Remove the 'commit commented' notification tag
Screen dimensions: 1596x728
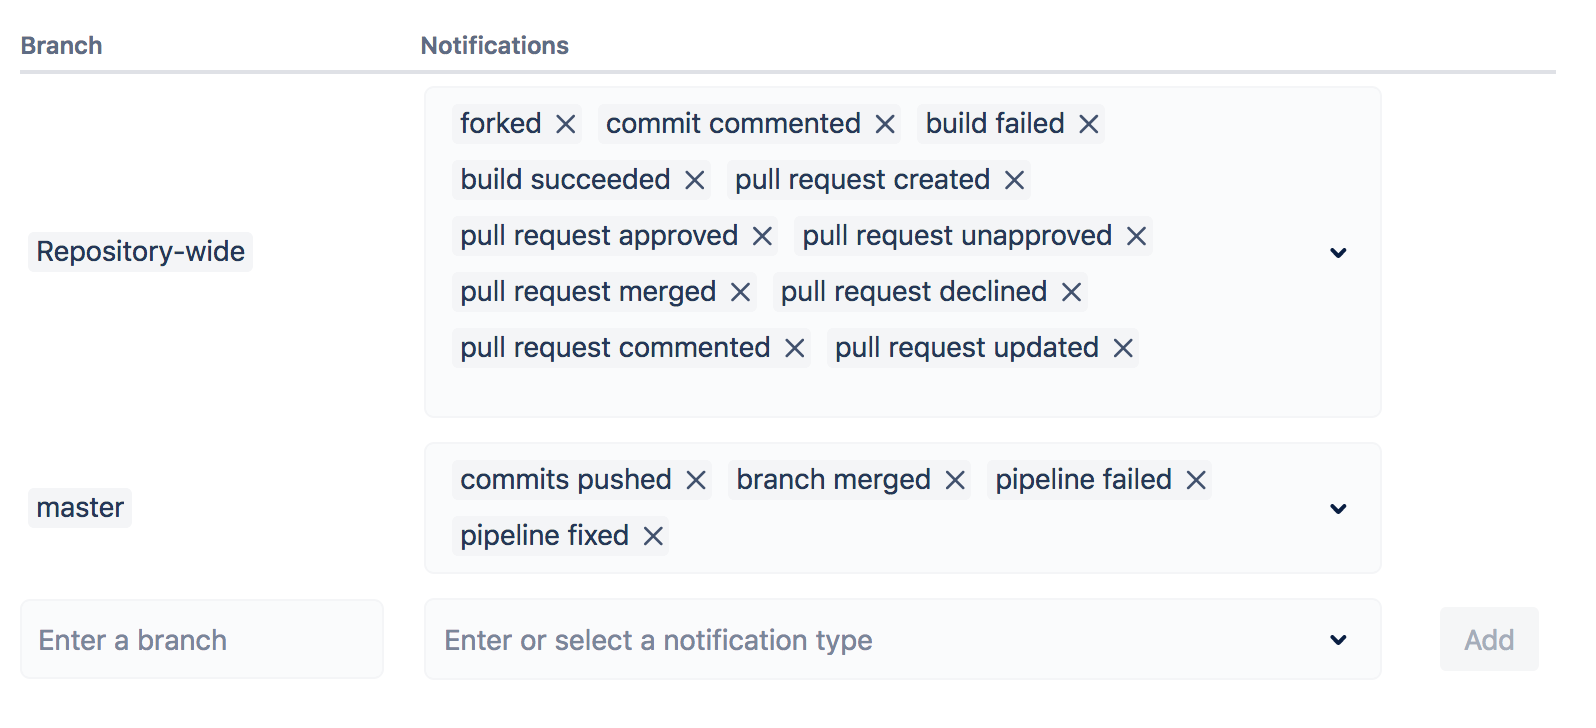(885, 124)
